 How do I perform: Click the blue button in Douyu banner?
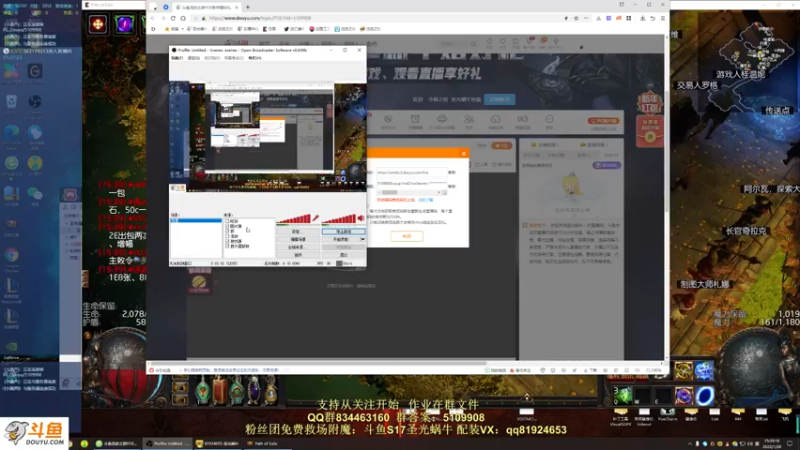click(x=499, y=99)
